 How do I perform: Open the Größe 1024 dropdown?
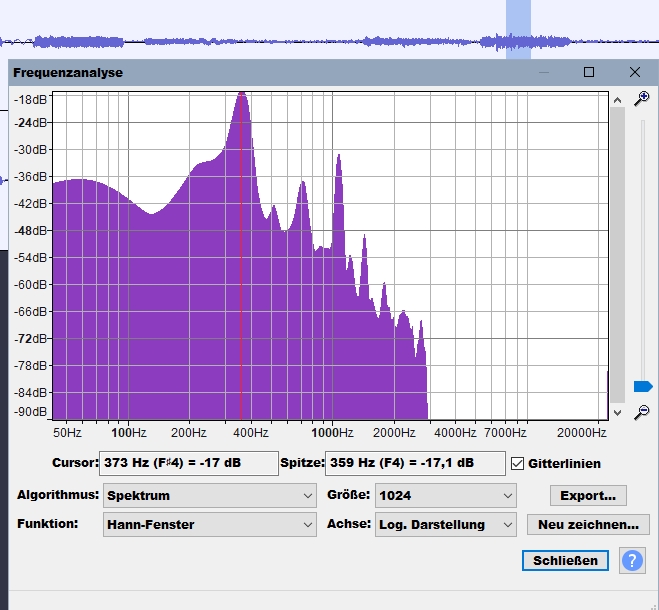tap(445, 495)
